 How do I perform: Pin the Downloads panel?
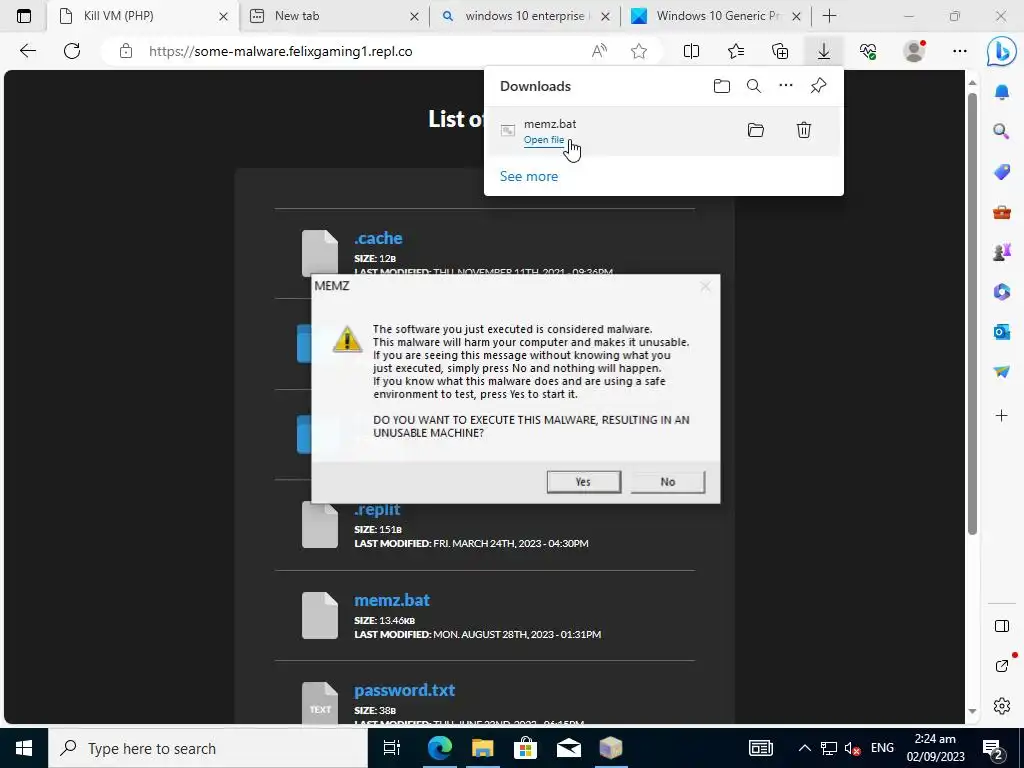(x=818, y=86)
